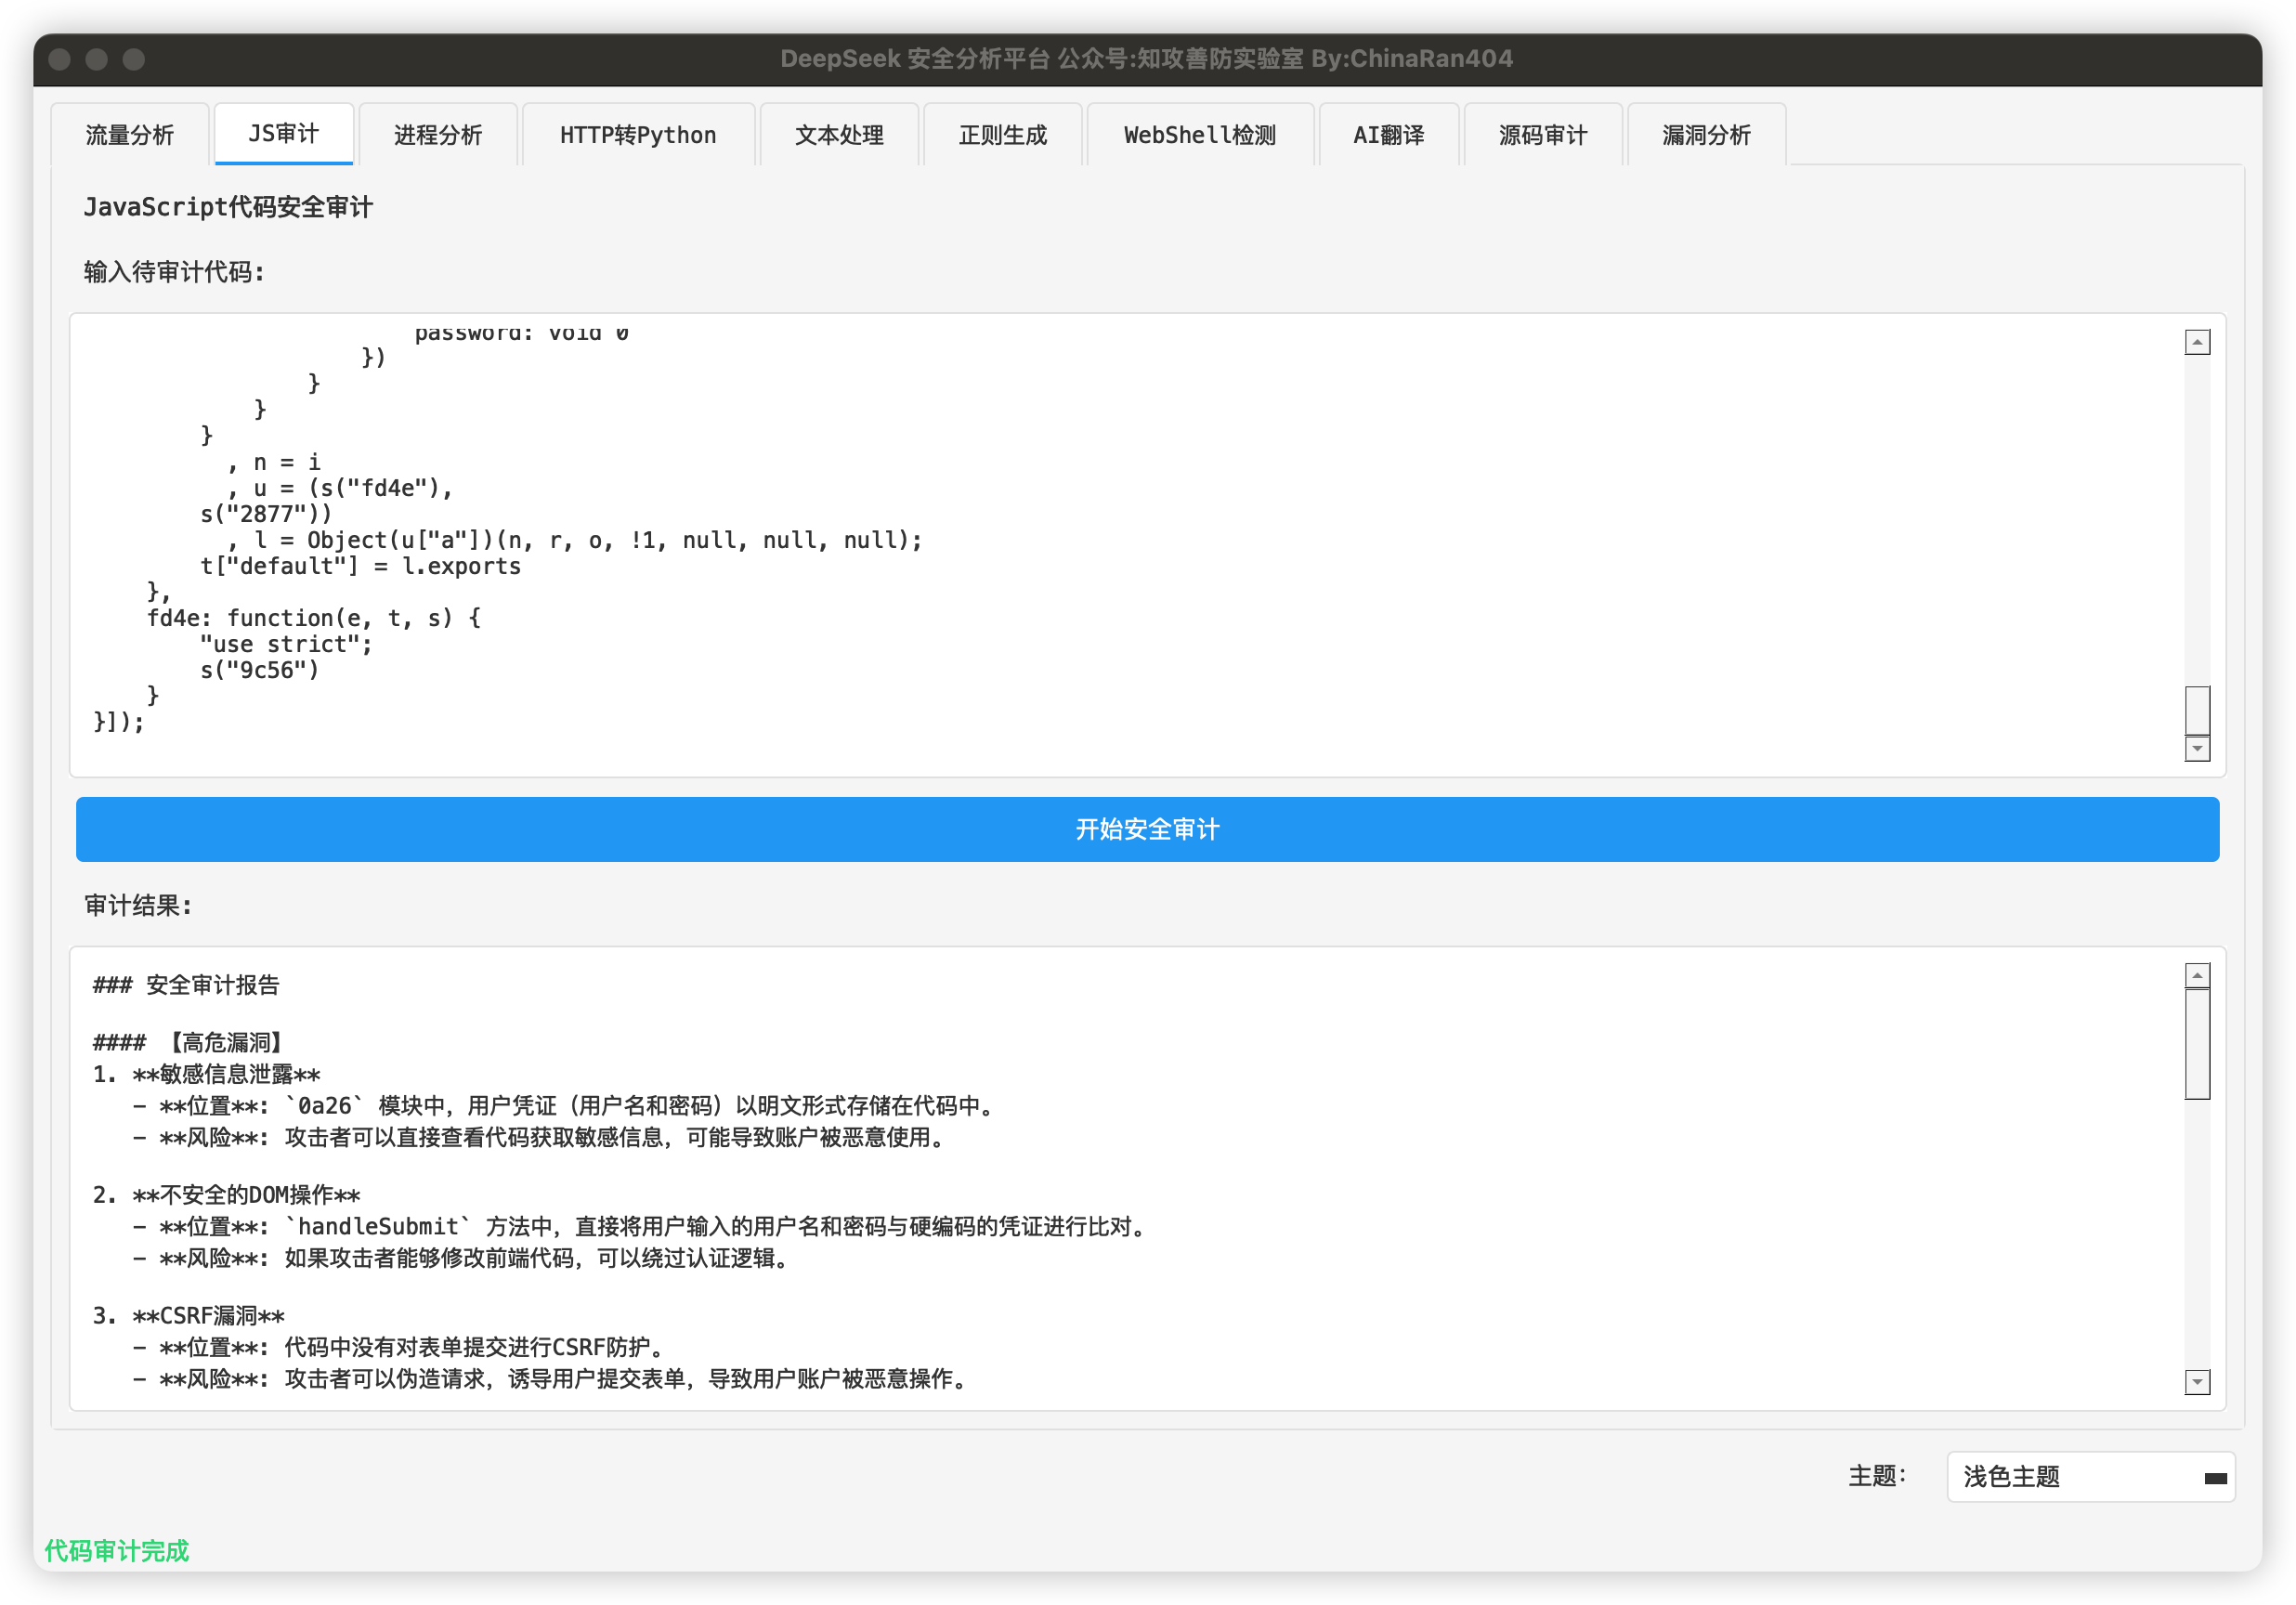Open the 浅色主题 theme dropdown
This screenshot has height=1605, width=2296.
(x=2090, y=1477)
